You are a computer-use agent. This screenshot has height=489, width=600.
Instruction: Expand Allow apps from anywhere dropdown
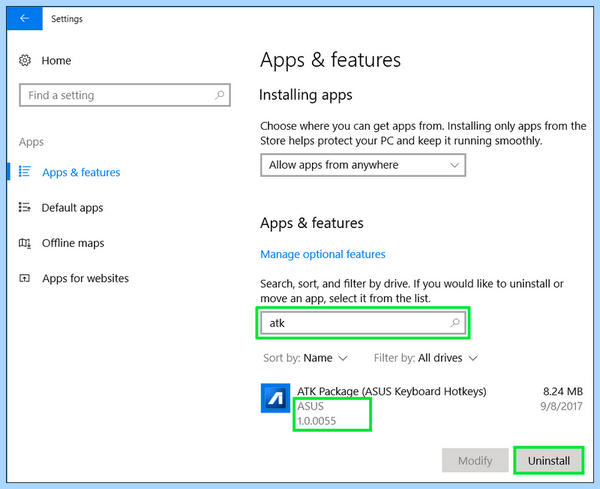[363, 165]
